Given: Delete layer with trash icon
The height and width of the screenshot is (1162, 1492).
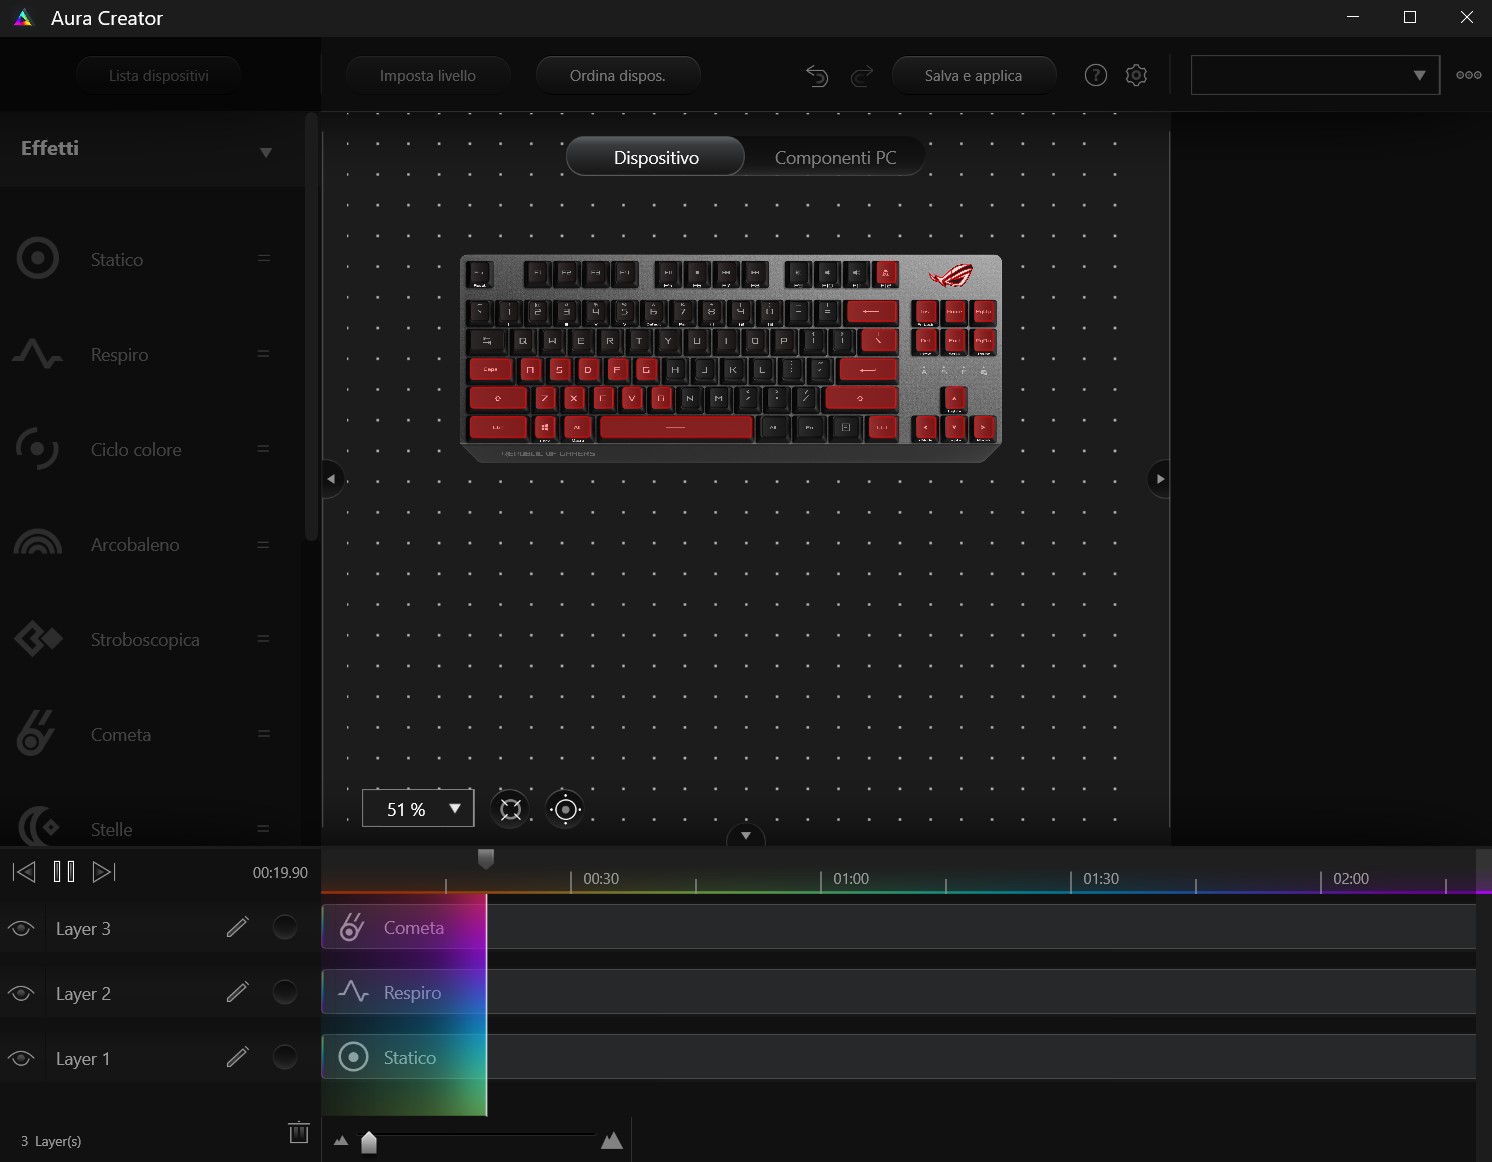Looking at the screenshot, I should pyautogui.click(x=298, y=1132).
